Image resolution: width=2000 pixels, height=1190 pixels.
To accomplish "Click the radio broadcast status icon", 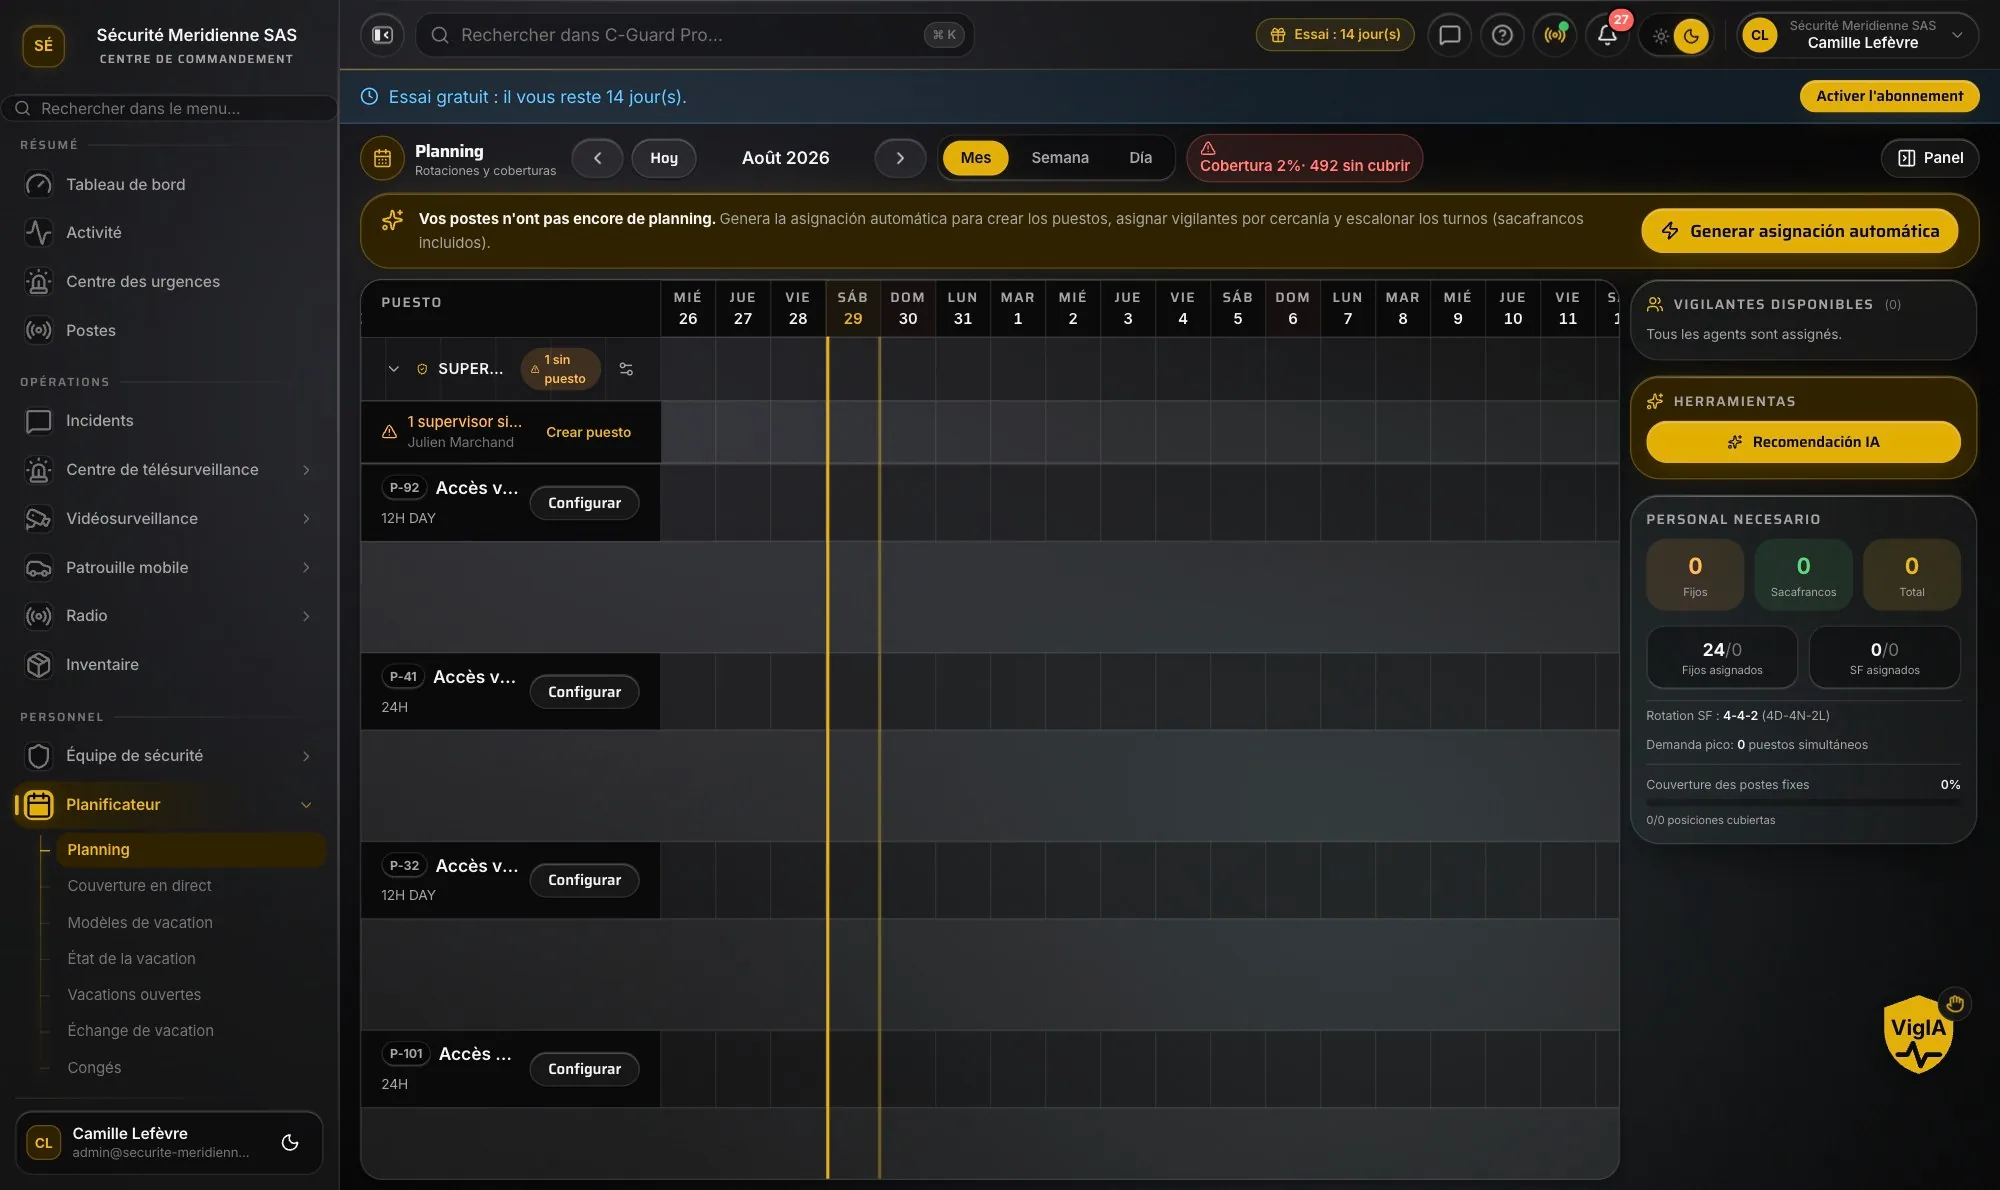I will 1554,35.
